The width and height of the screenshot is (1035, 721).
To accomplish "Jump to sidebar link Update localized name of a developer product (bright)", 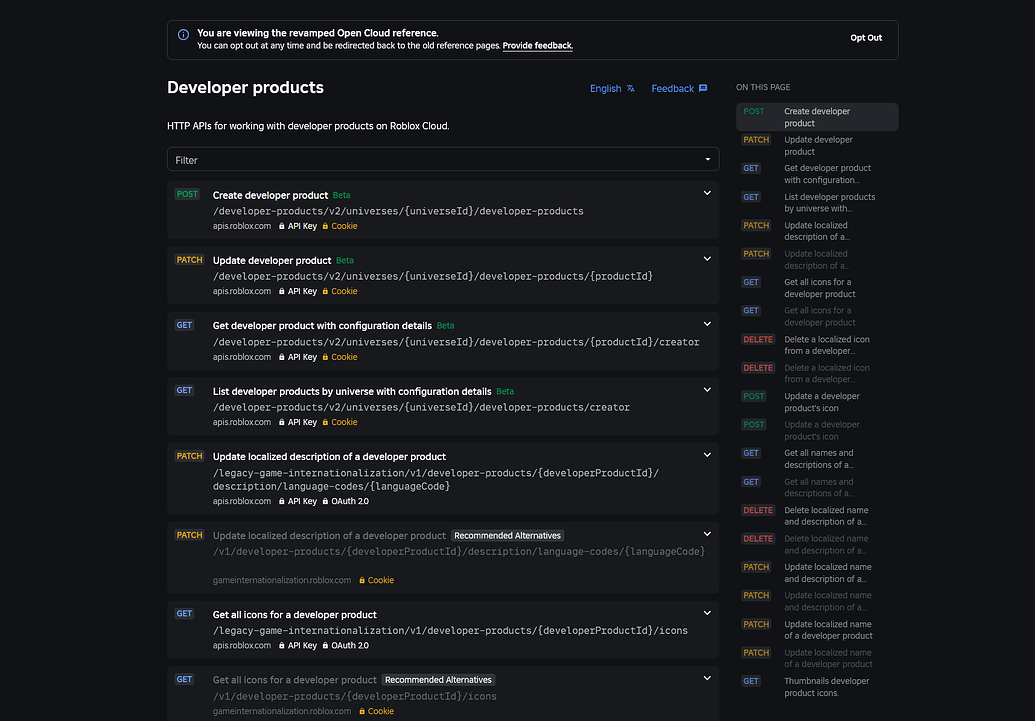I will [828, 630].
